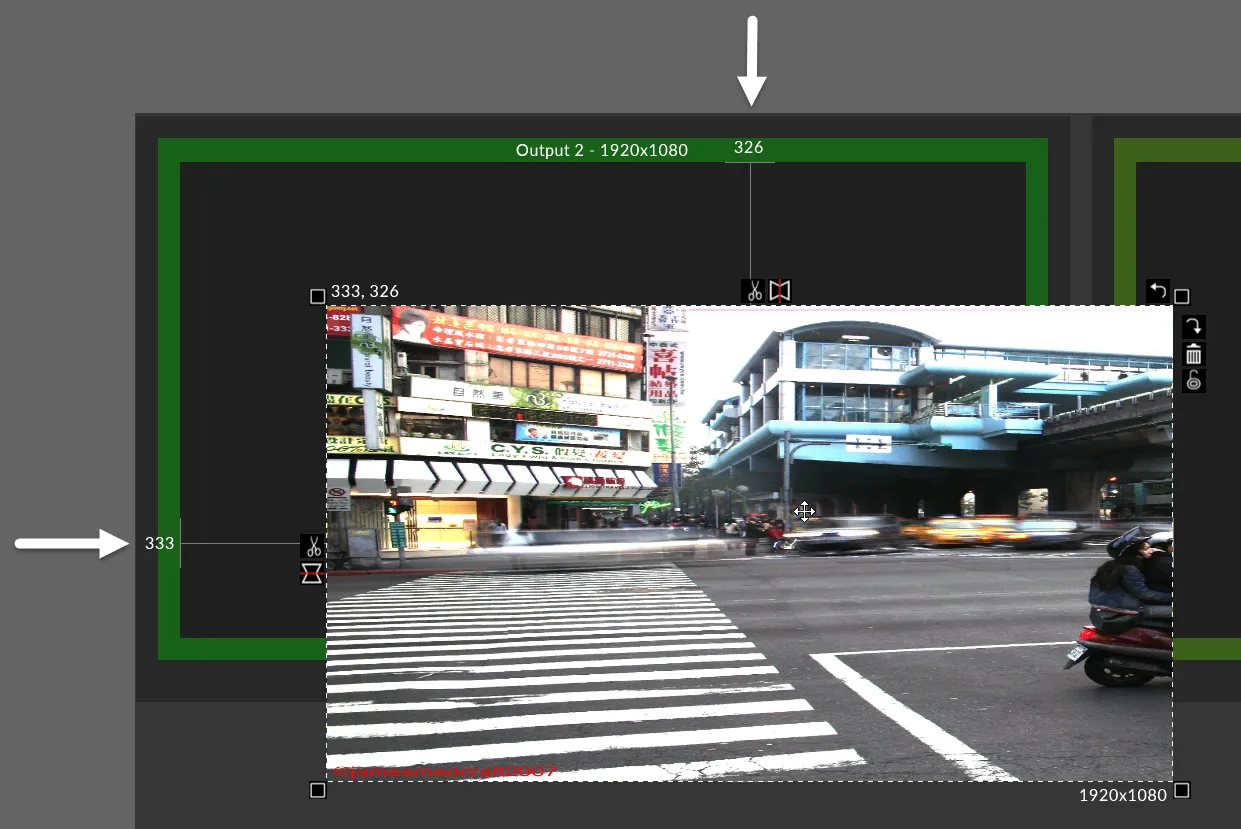Image resolution: width=1241 pixels, height=829 pixels.
Task: Grab the move crosshair at the image center
Action: click(805, 511)
